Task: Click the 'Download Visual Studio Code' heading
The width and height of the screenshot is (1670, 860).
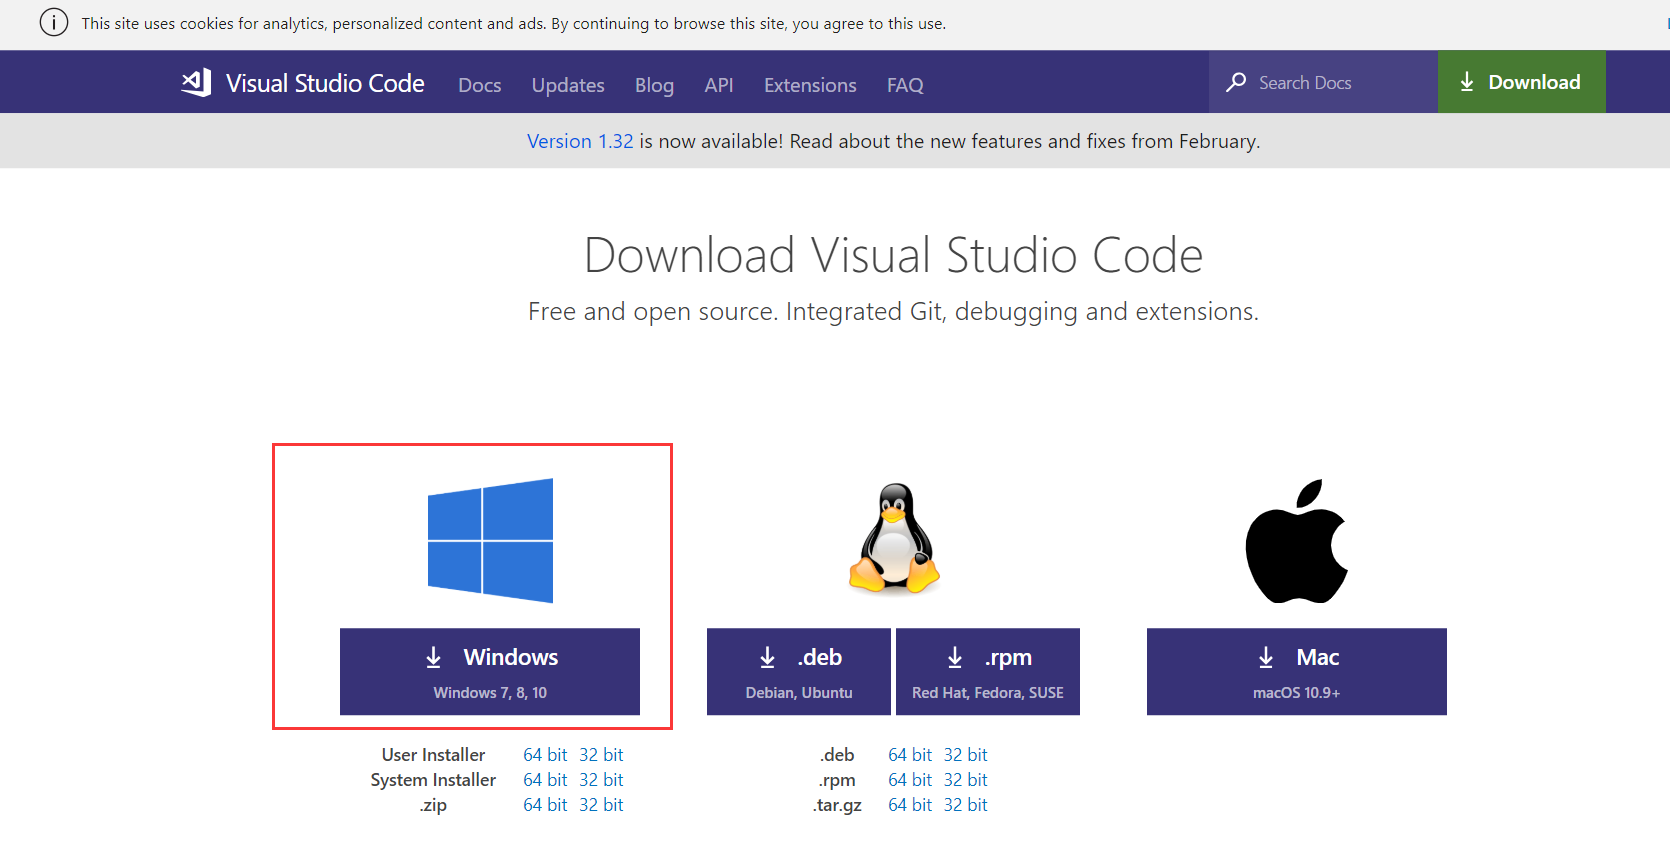Action: (893, 255)
